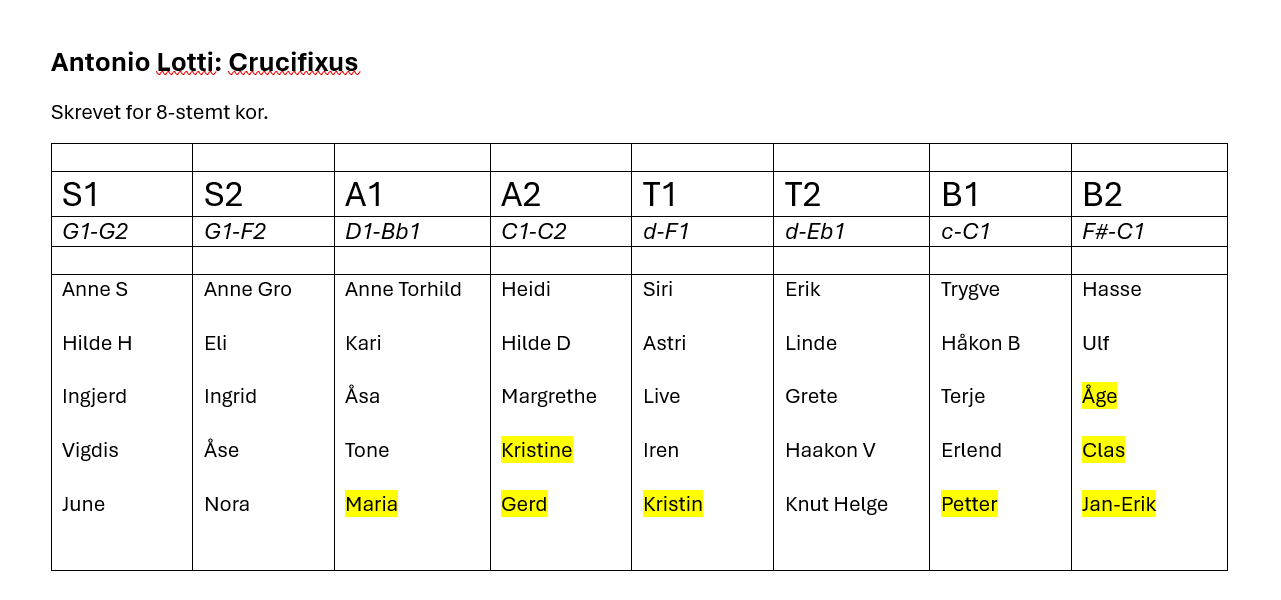Select the B2 column header cell
This screenshot has height=600, width=1281.
(1149, 194)
